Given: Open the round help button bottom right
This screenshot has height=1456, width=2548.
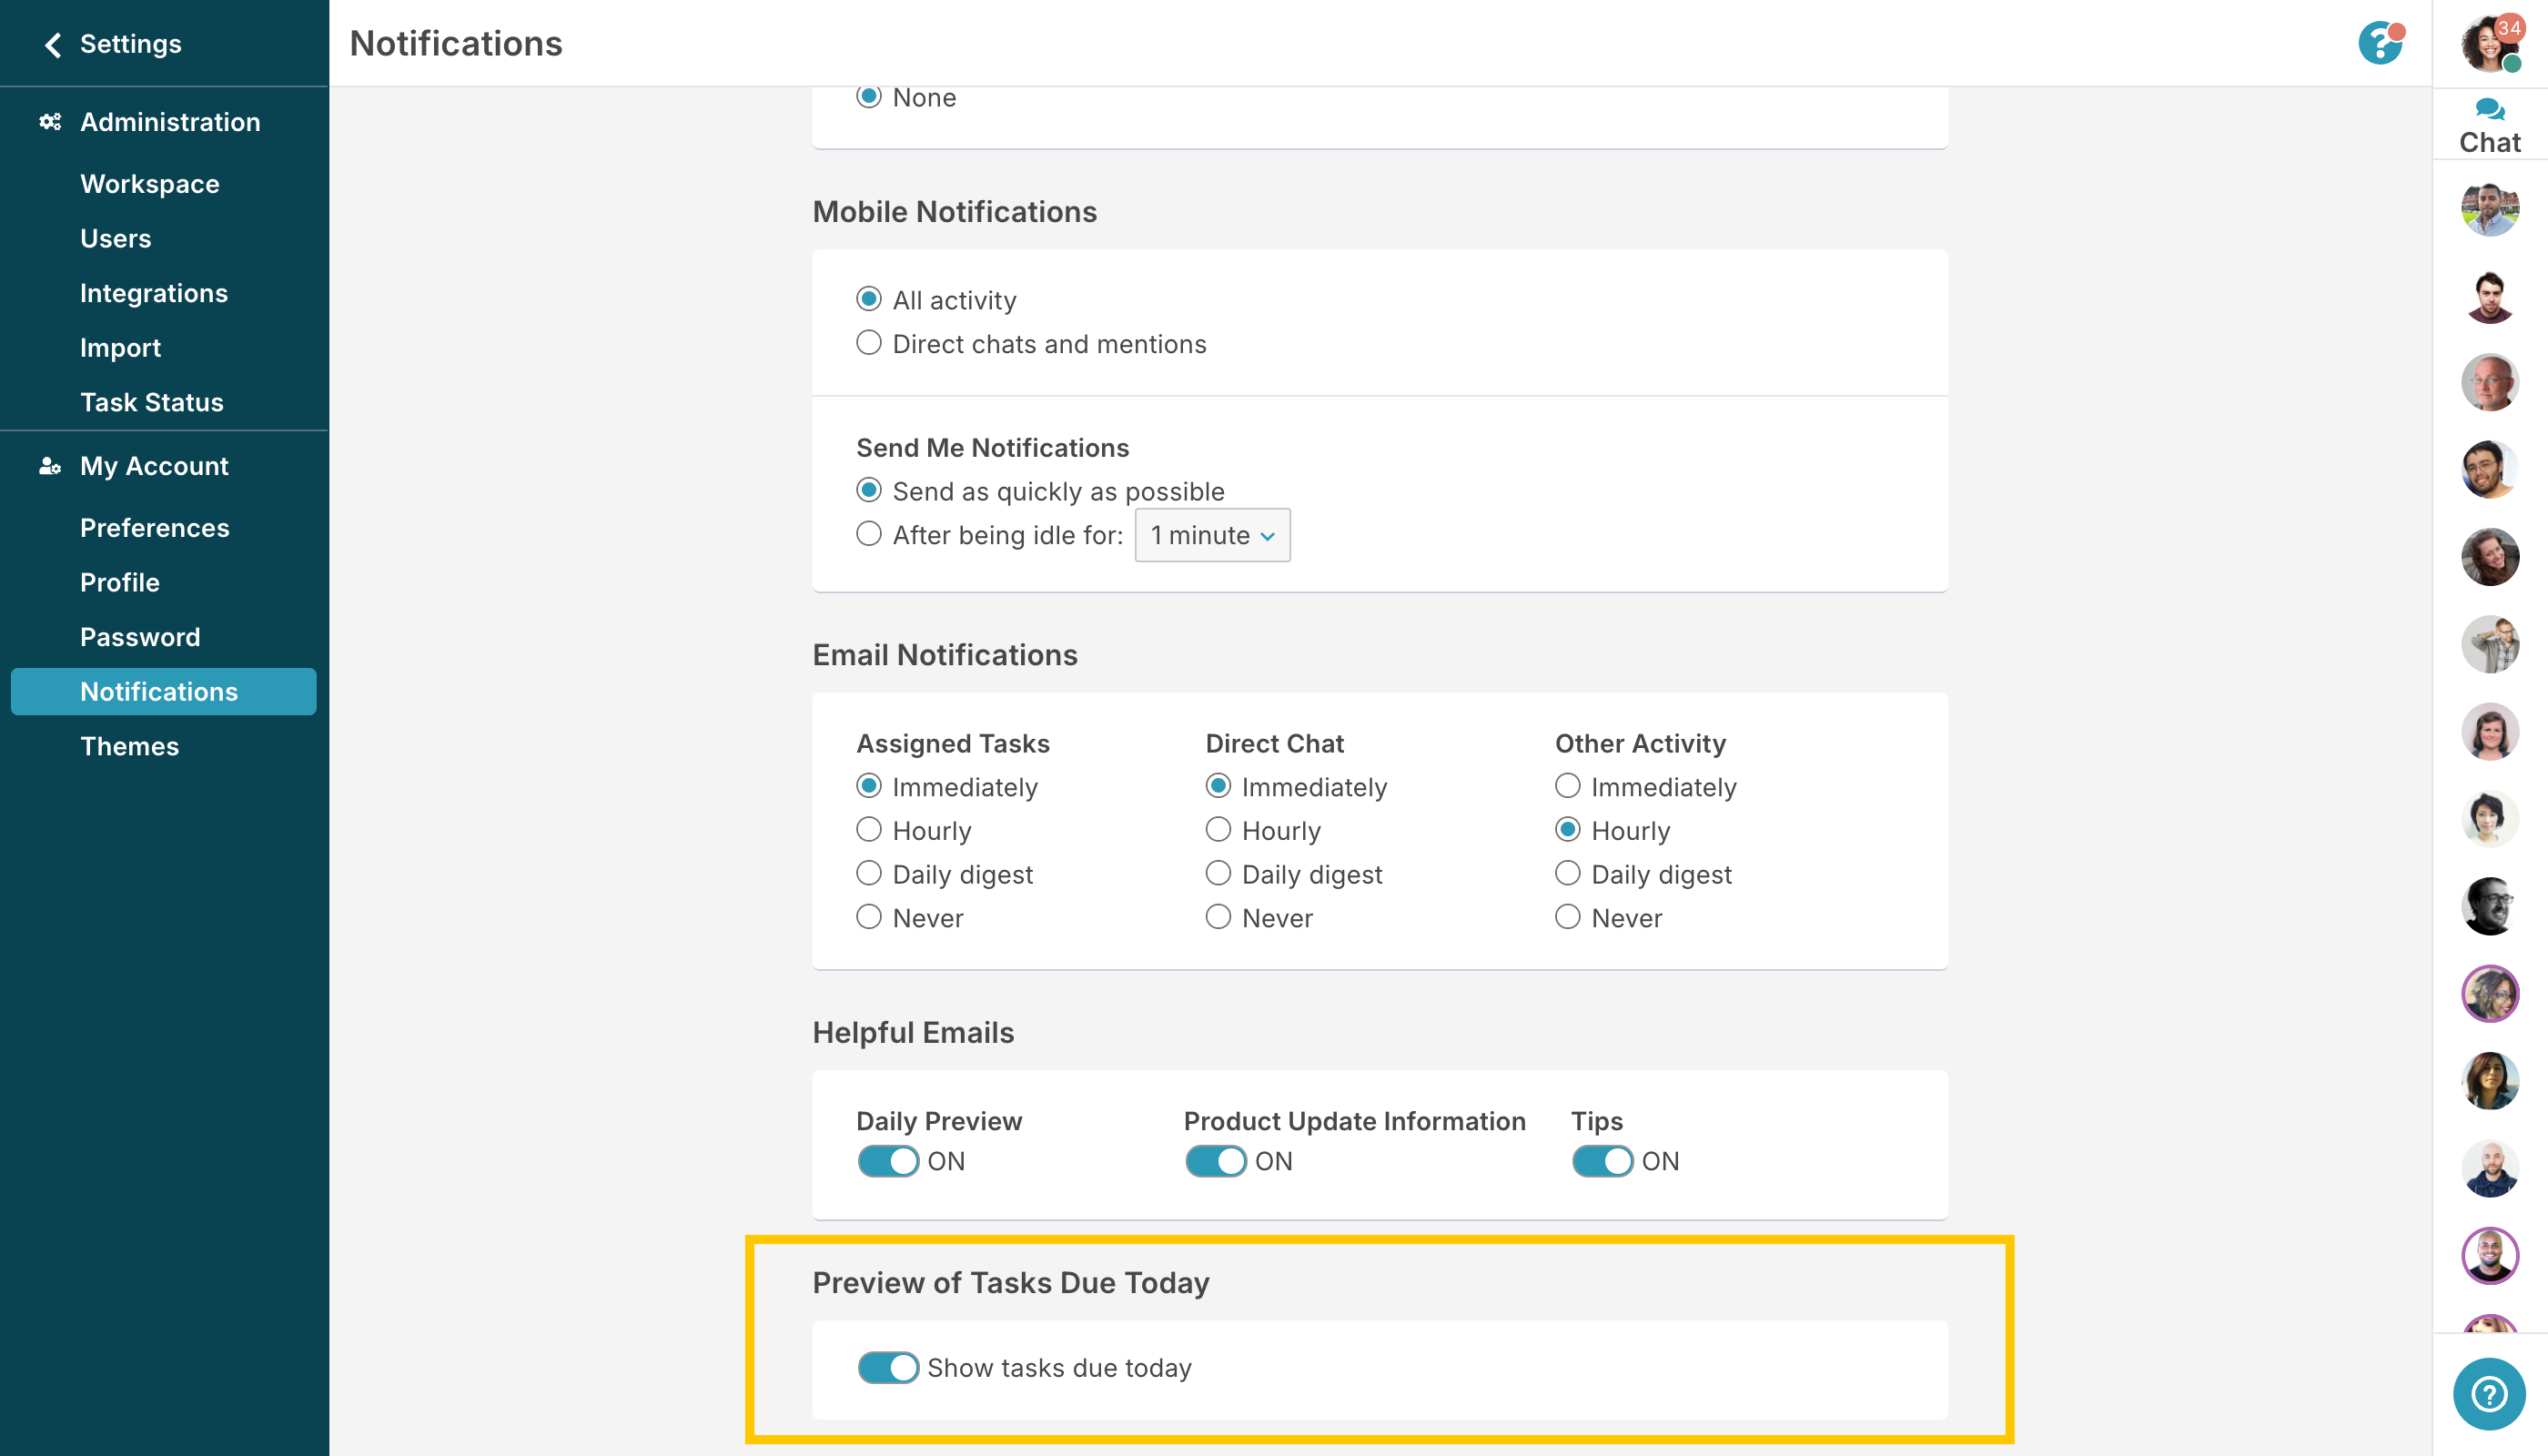Looking at the screenshot, I should pos(2488,1394).
